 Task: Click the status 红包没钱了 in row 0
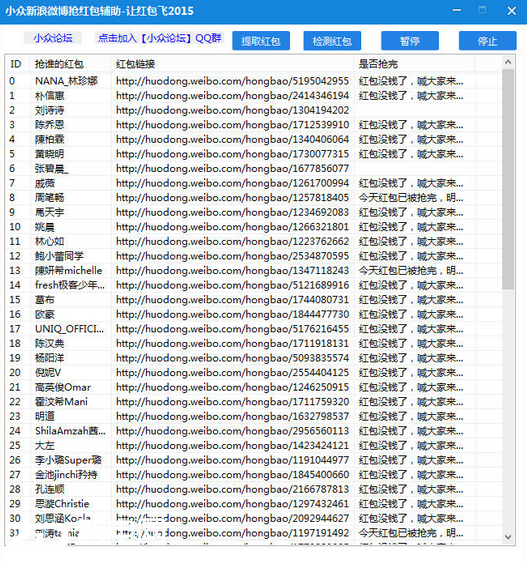(411, 81)
